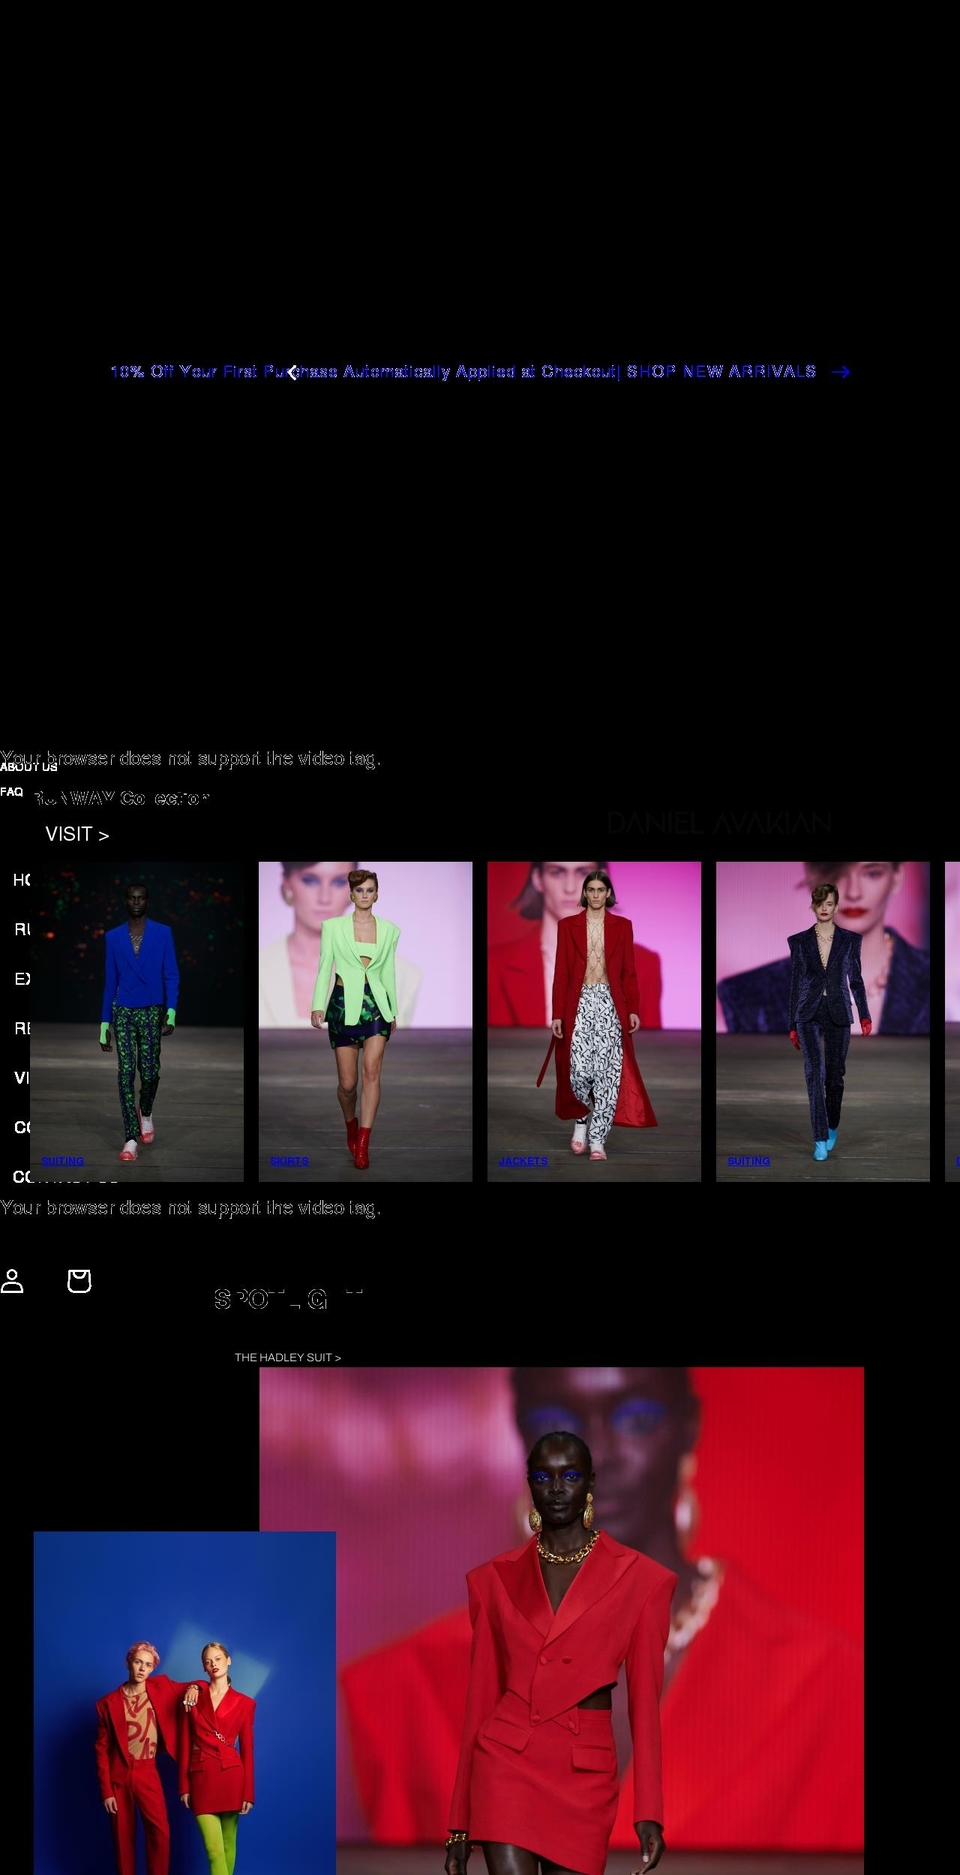Click the previous announcement chevron
Image resolution: width=960 pixels, height=1875 pixels.
pyautogui.click(x=292, y=373)
